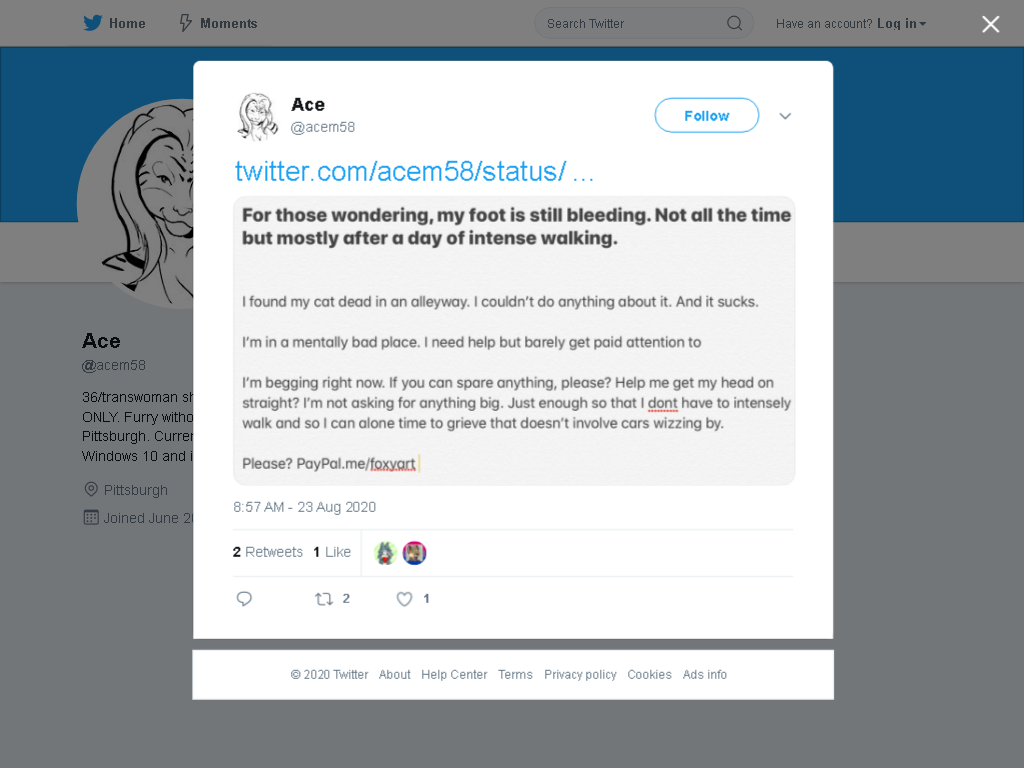
Task: Open Ace's avatar in the tweet header
Action: (257, 116)
